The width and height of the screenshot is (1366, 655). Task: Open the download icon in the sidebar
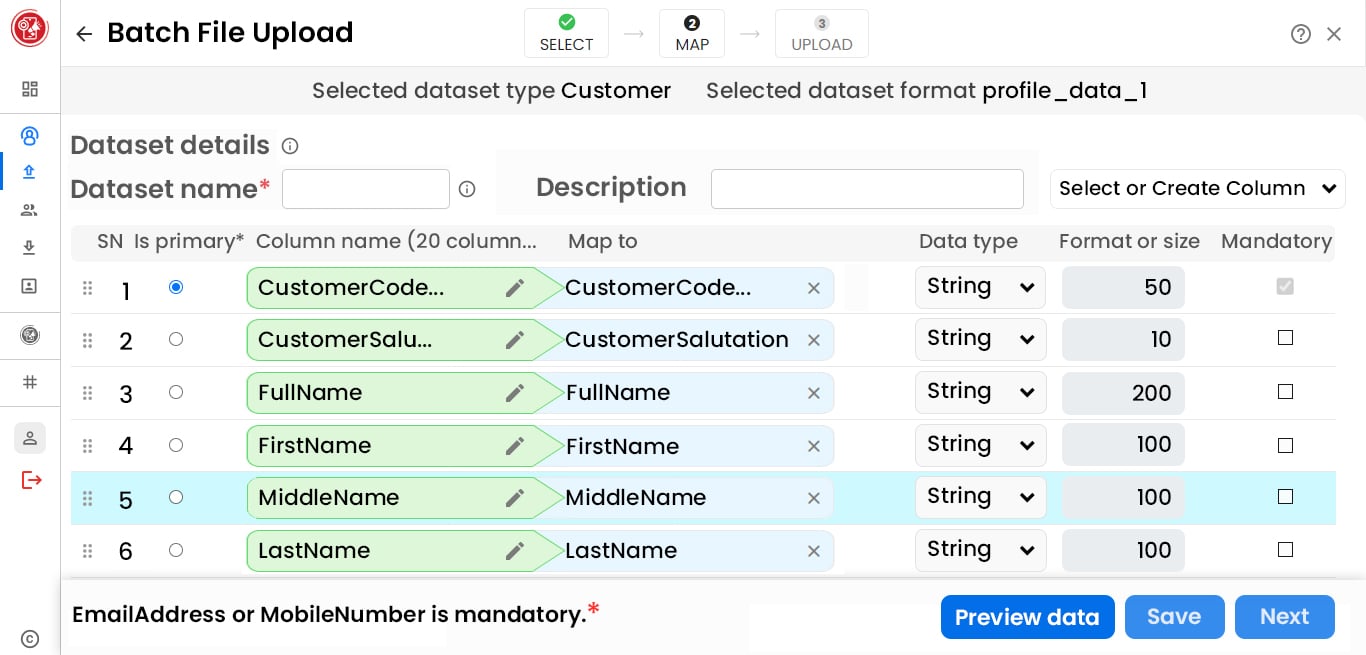click(x=29, y=248)
